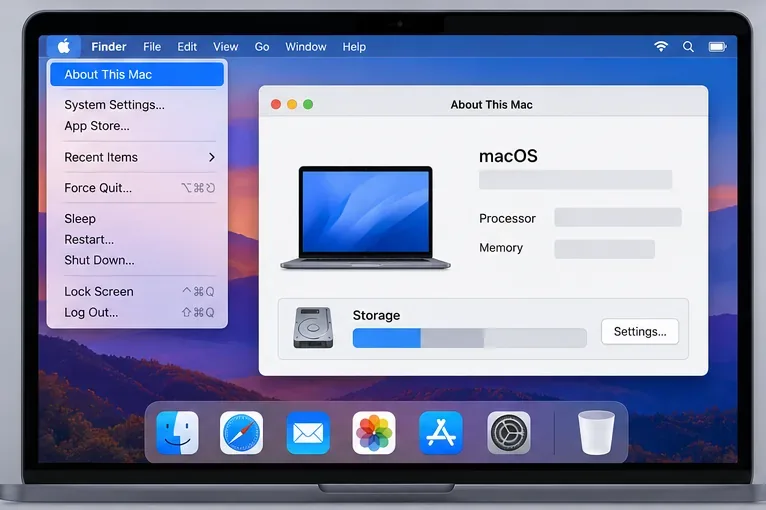Click the About This Mac window title
The image size is (766, 510).
491,105
